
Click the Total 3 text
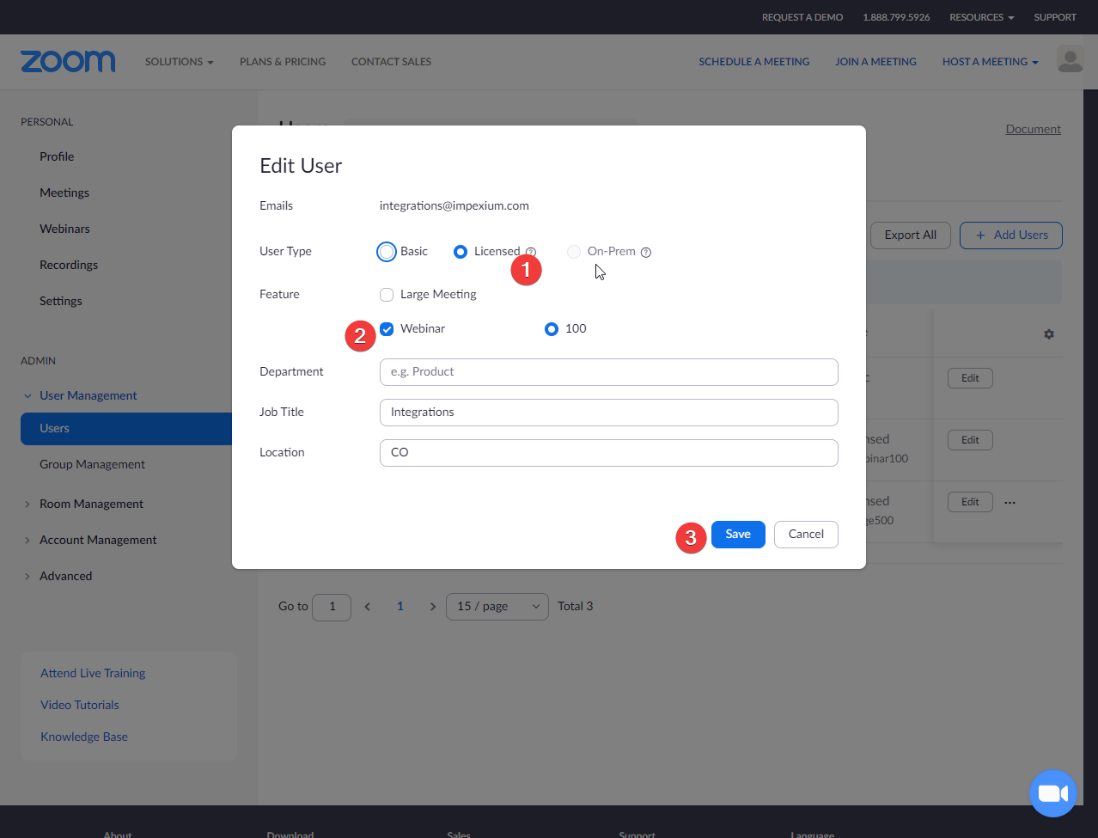click(x=575, y=606)
